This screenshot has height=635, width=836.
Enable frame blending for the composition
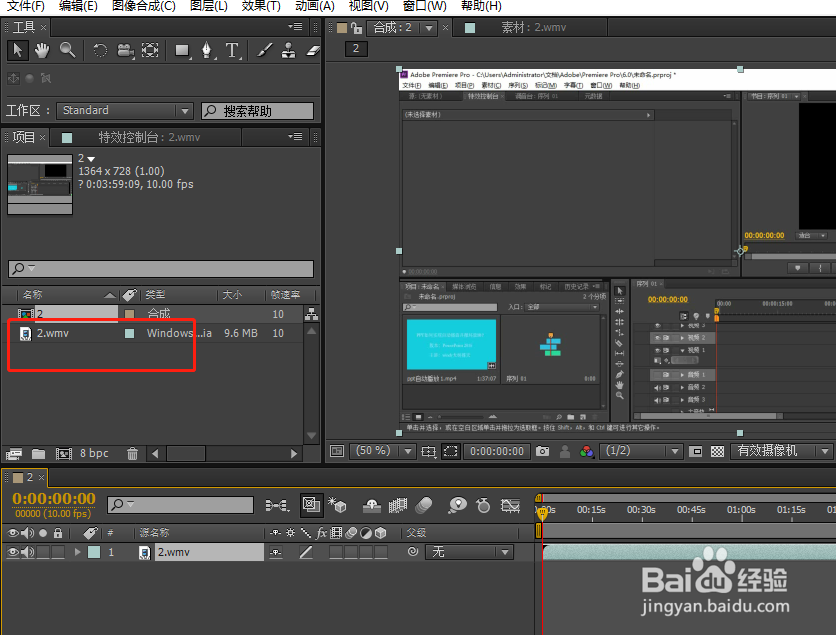pos(398,505)
